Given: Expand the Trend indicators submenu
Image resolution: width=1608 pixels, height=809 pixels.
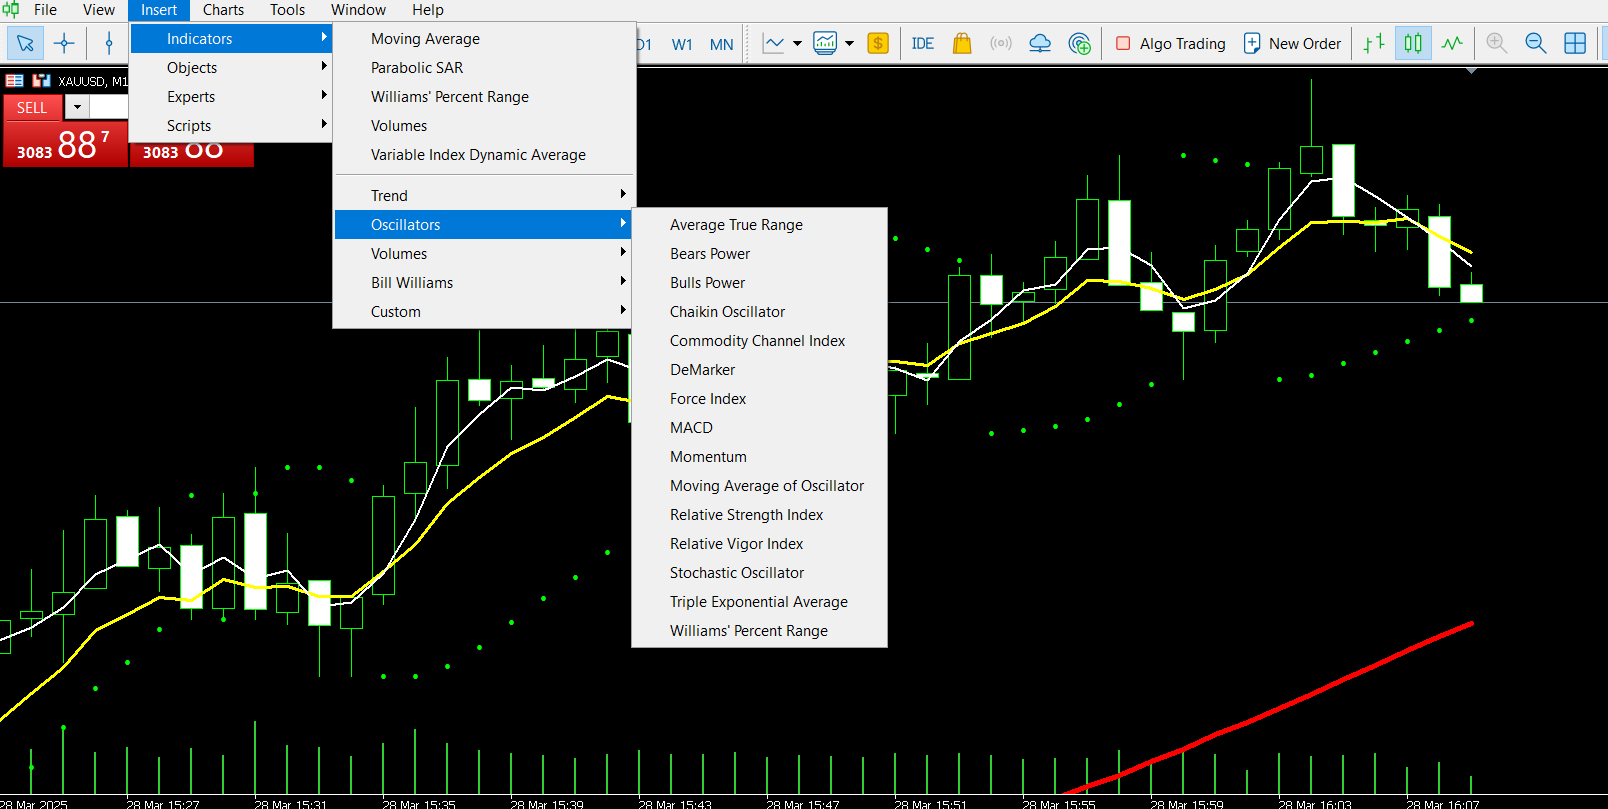Looking at the screenshot, I should point(483,195).
